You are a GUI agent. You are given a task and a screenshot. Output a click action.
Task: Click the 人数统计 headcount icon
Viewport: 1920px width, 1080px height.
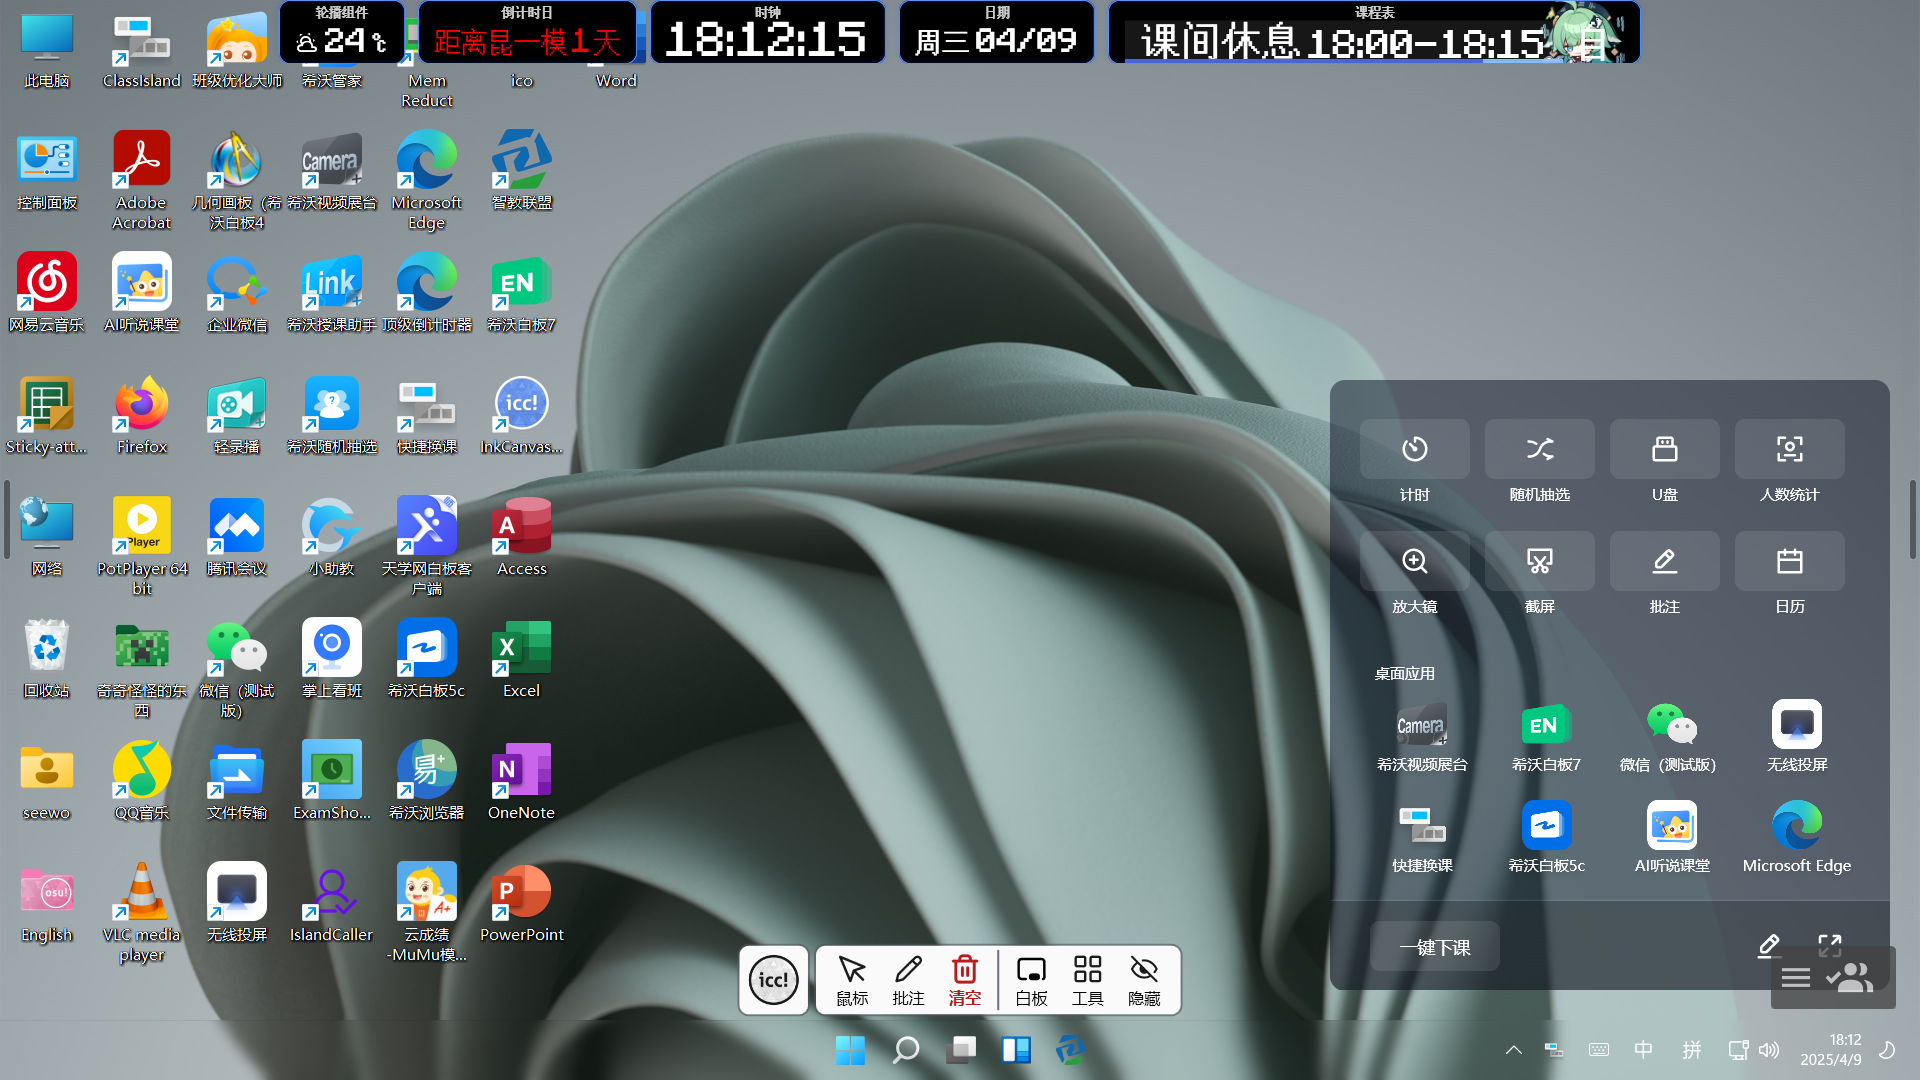click(x=1789, y=450)
